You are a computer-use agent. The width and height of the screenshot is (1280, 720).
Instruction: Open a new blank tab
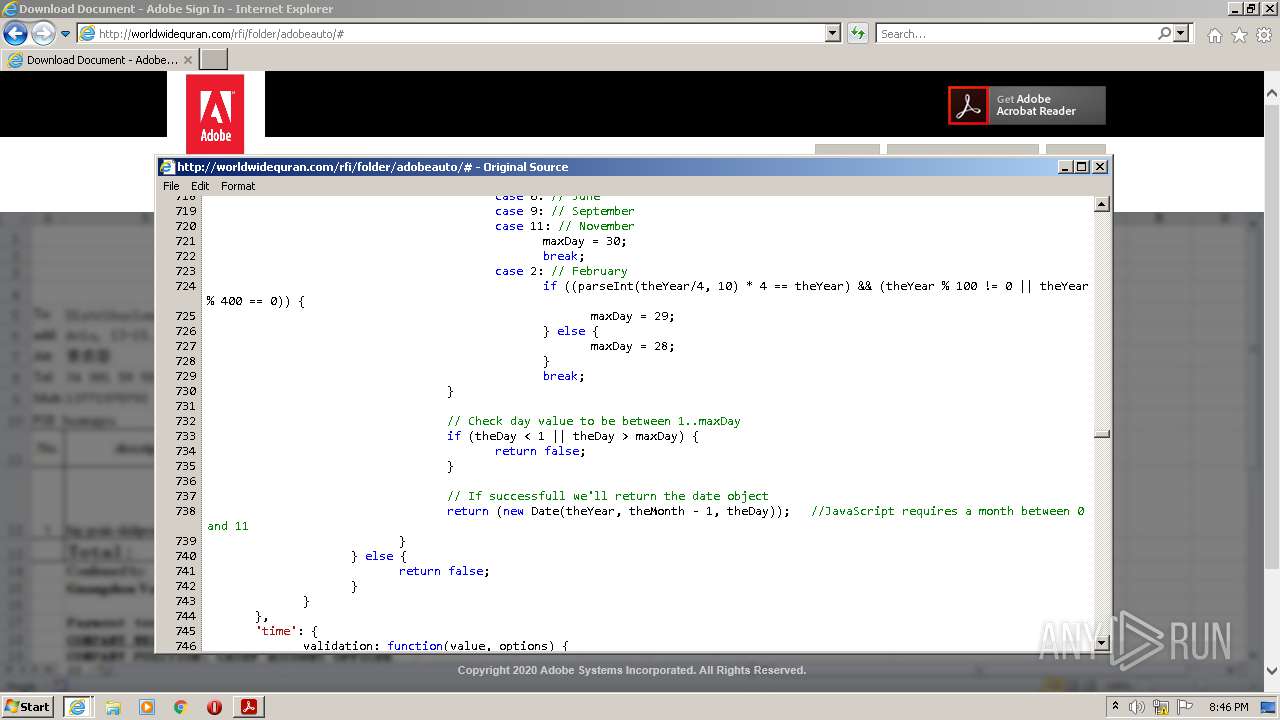pyautogui.click(x=214, y=60)
